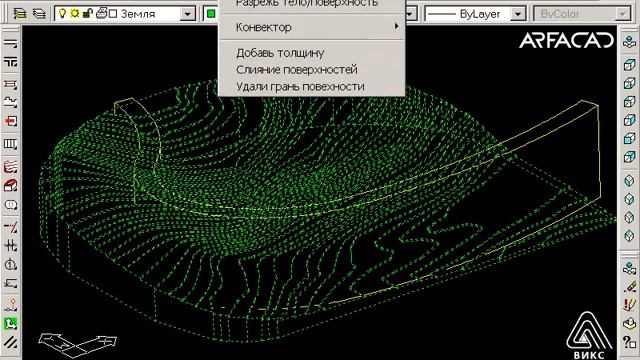The image size is (640, 360).
Task: Open the question mark help icon
Action: tap(629, 342)
